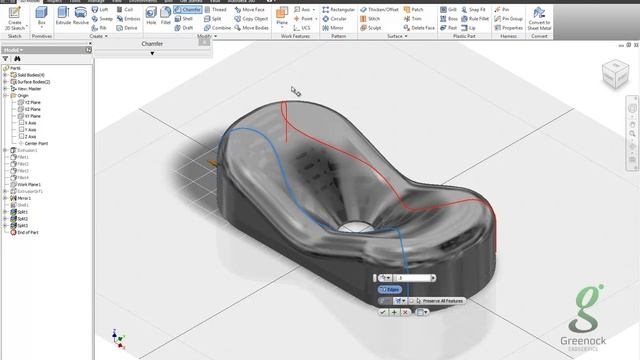
Task: Expand Solid Bodies(4) node
Action: tap(5, 75)
